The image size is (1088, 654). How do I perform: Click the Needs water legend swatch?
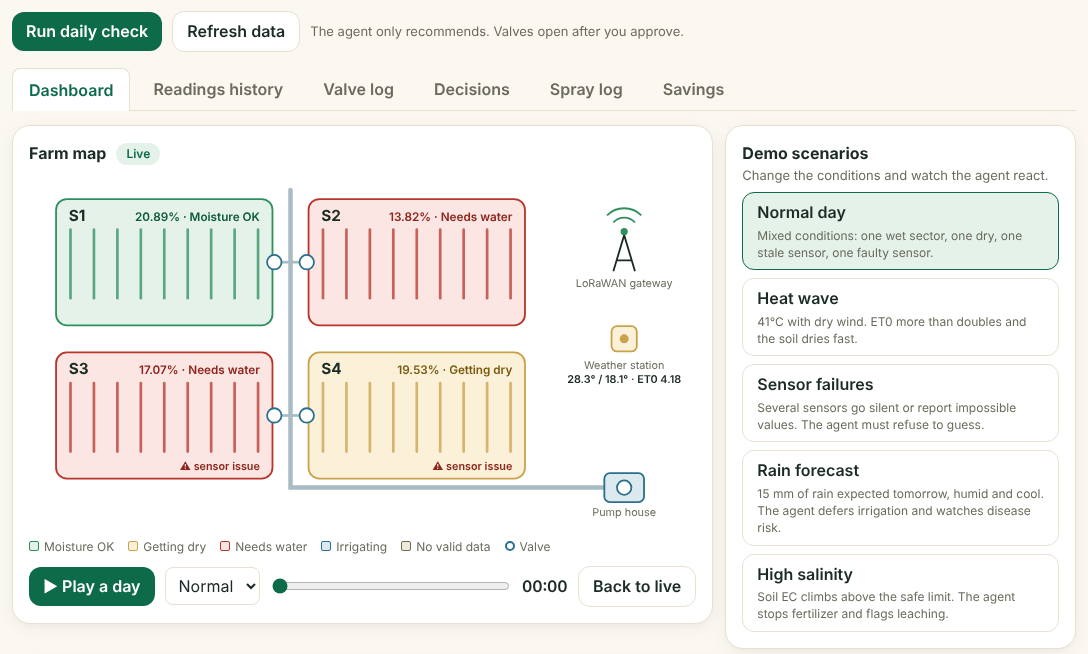coord(225,547)
